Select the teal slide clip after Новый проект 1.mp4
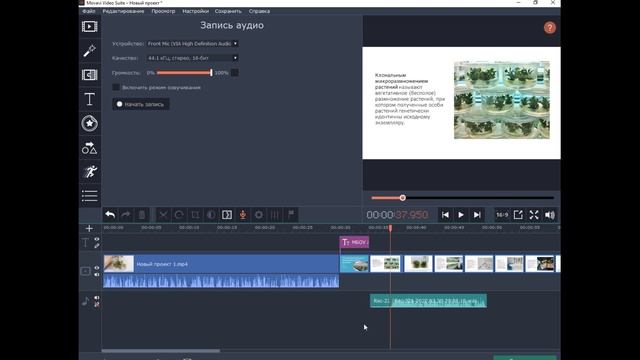 354,264
